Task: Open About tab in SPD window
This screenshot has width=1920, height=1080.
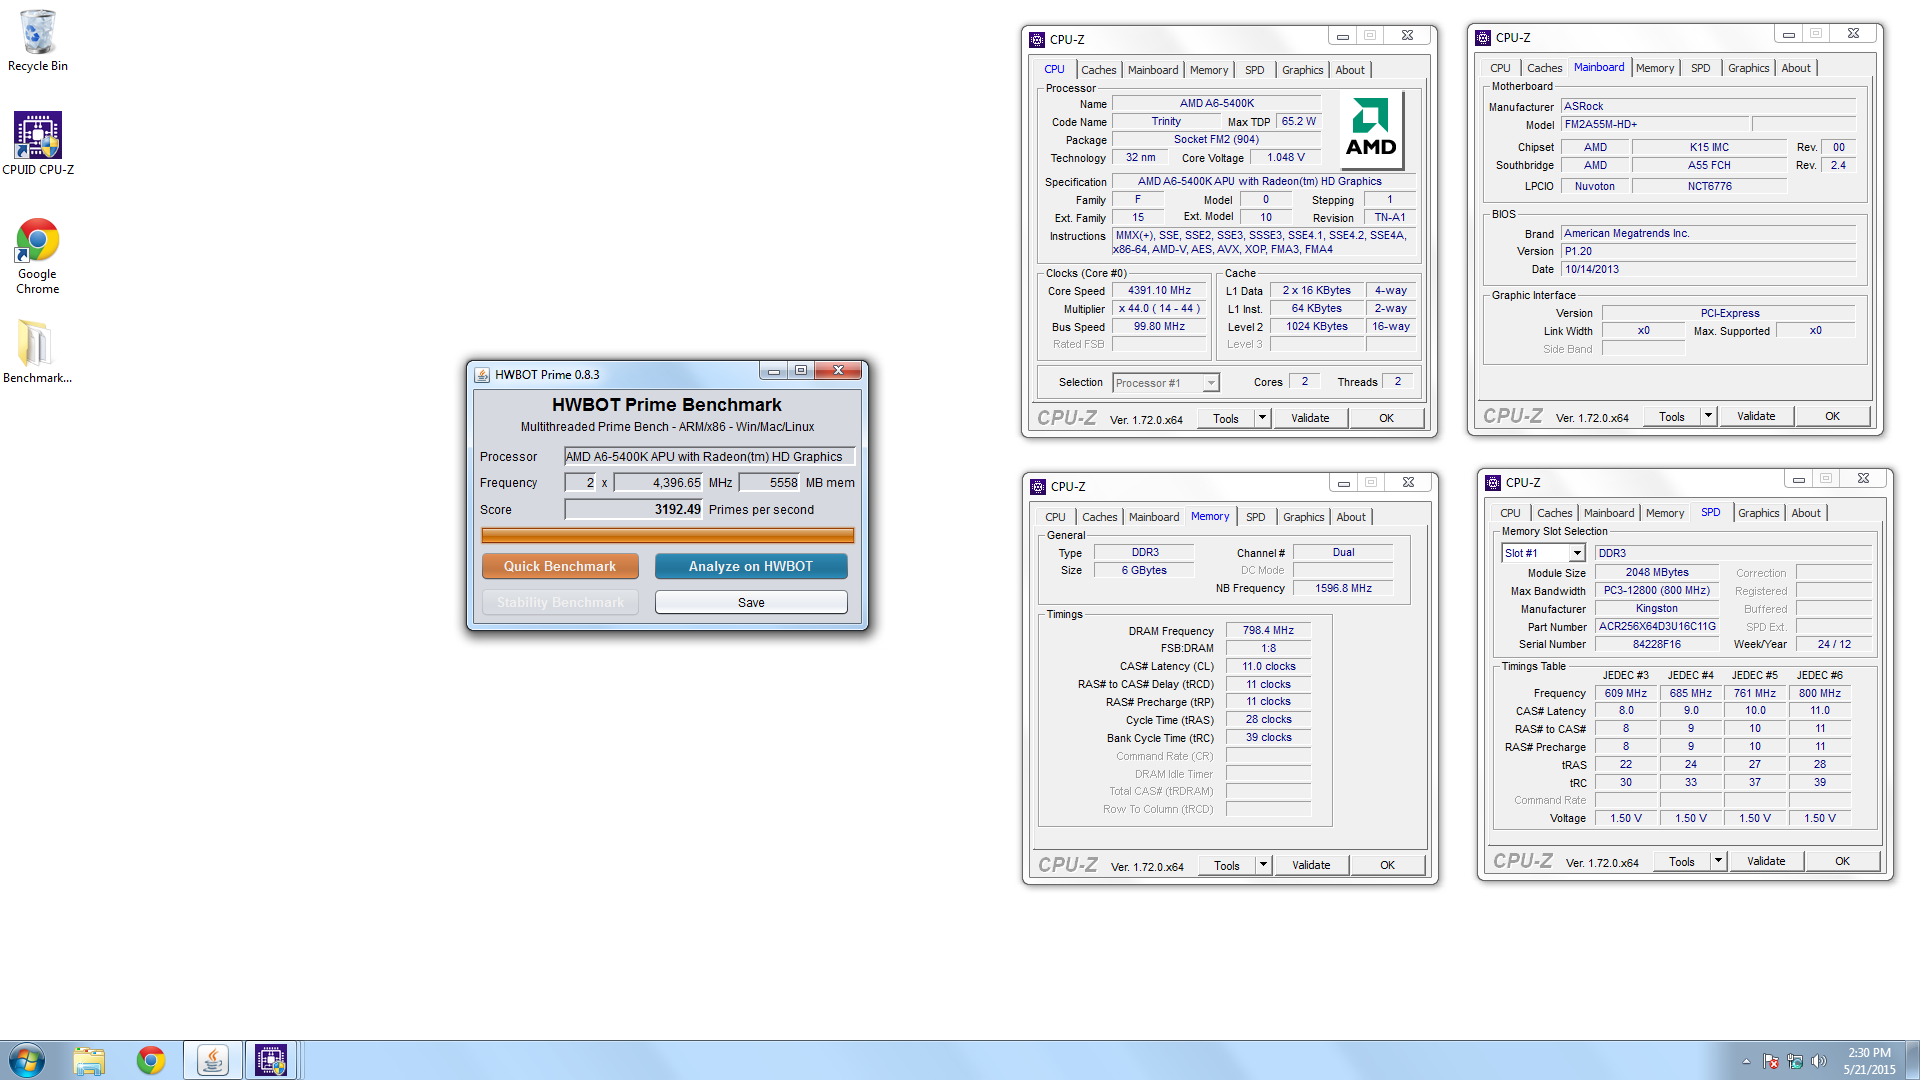Action: (1806, 513)
